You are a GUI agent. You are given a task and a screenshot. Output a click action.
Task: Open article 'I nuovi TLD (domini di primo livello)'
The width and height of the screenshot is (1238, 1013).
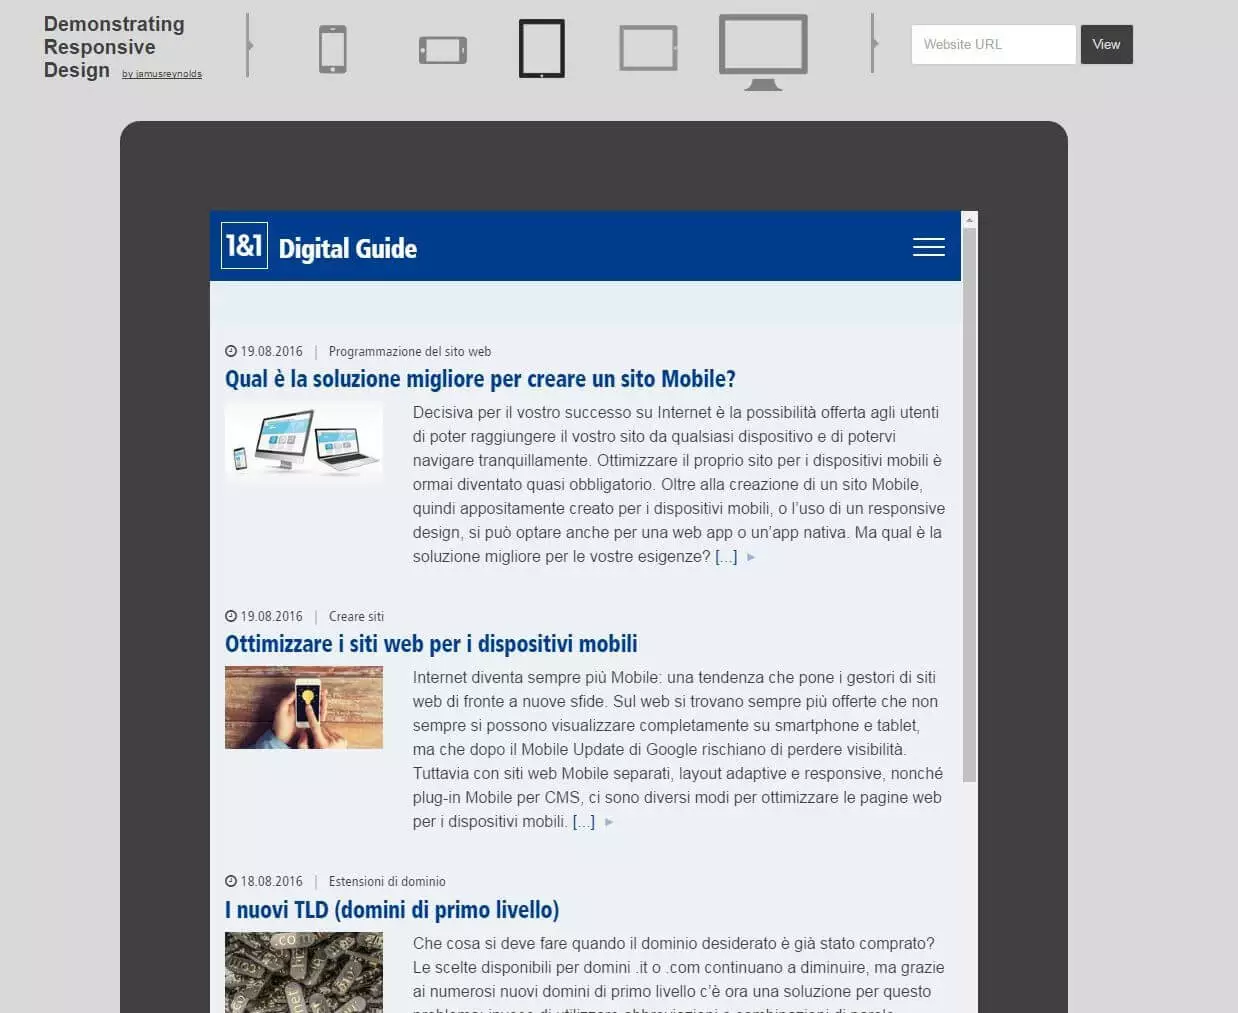point(392,910)
